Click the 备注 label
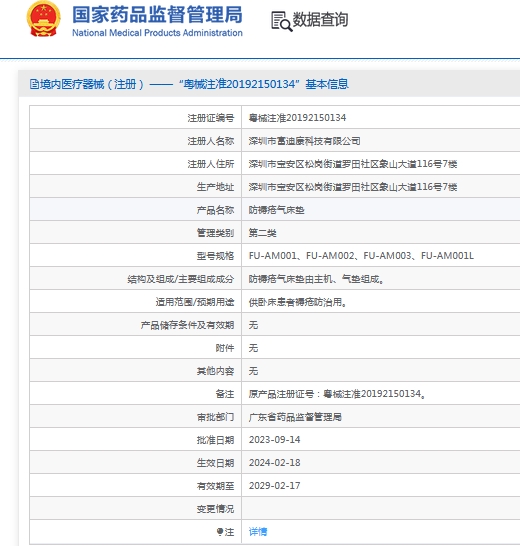 [225, 394]
